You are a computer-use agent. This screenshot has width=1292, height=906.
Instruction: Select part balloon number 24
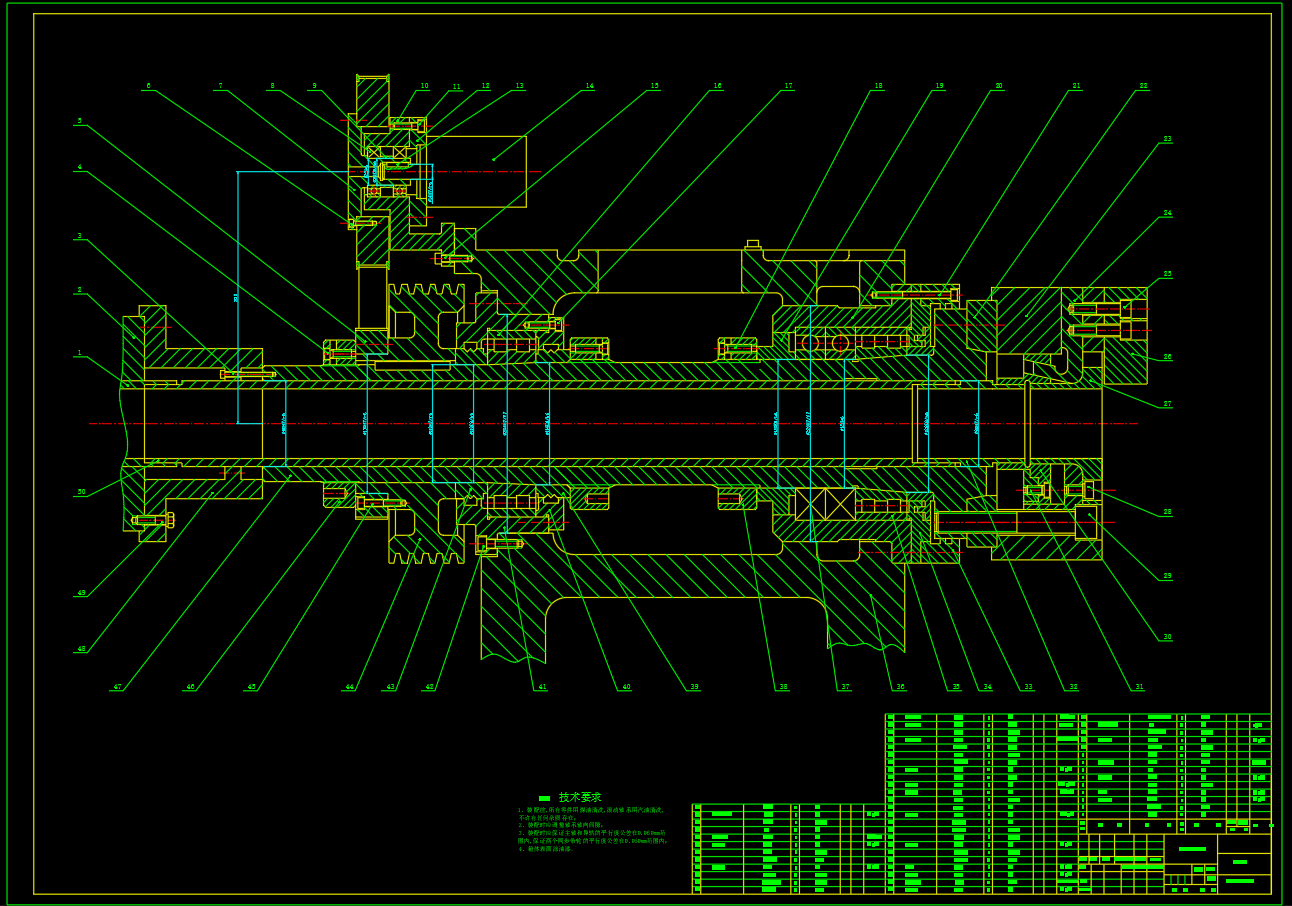[x=1167, y=213]
